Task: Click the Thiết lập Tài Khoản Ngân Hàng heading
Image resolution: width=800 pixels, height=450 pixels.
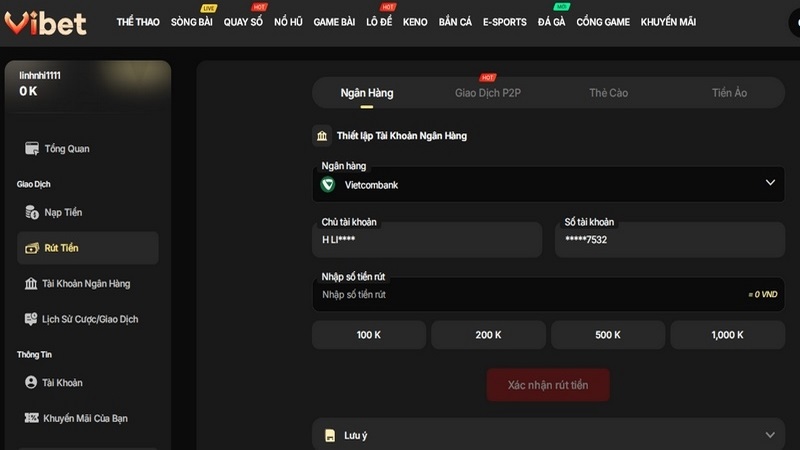Action: click(x=402, y=136)
